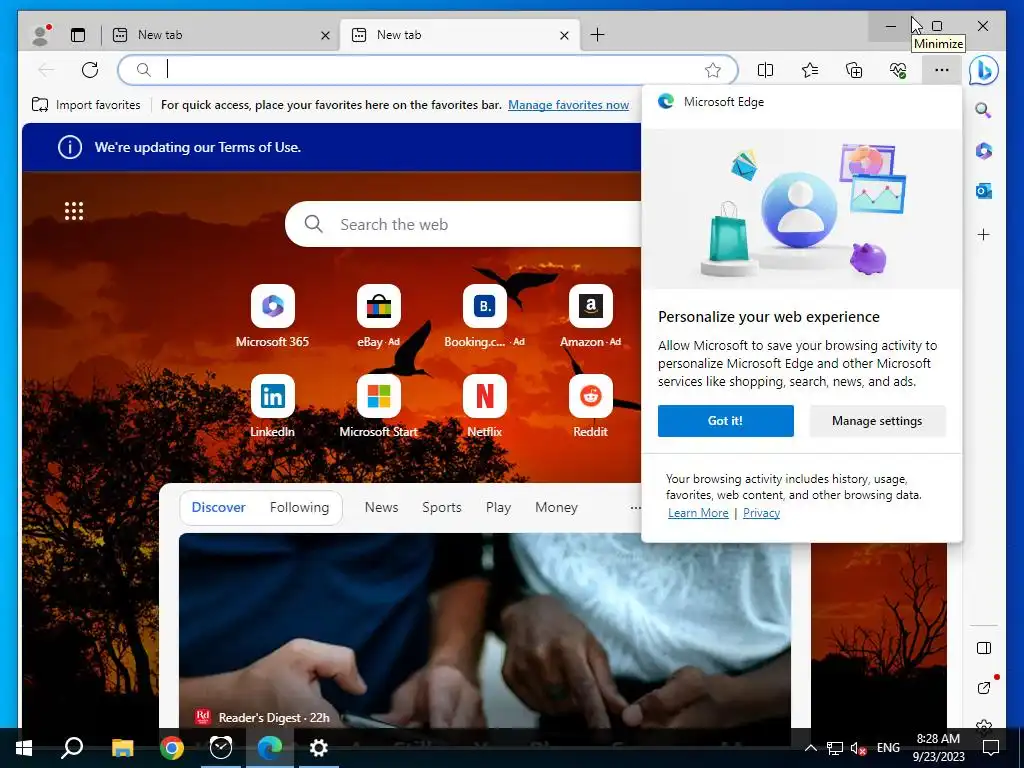Open the Play feed tab
1024x768 pixels.
pos(498,507)
